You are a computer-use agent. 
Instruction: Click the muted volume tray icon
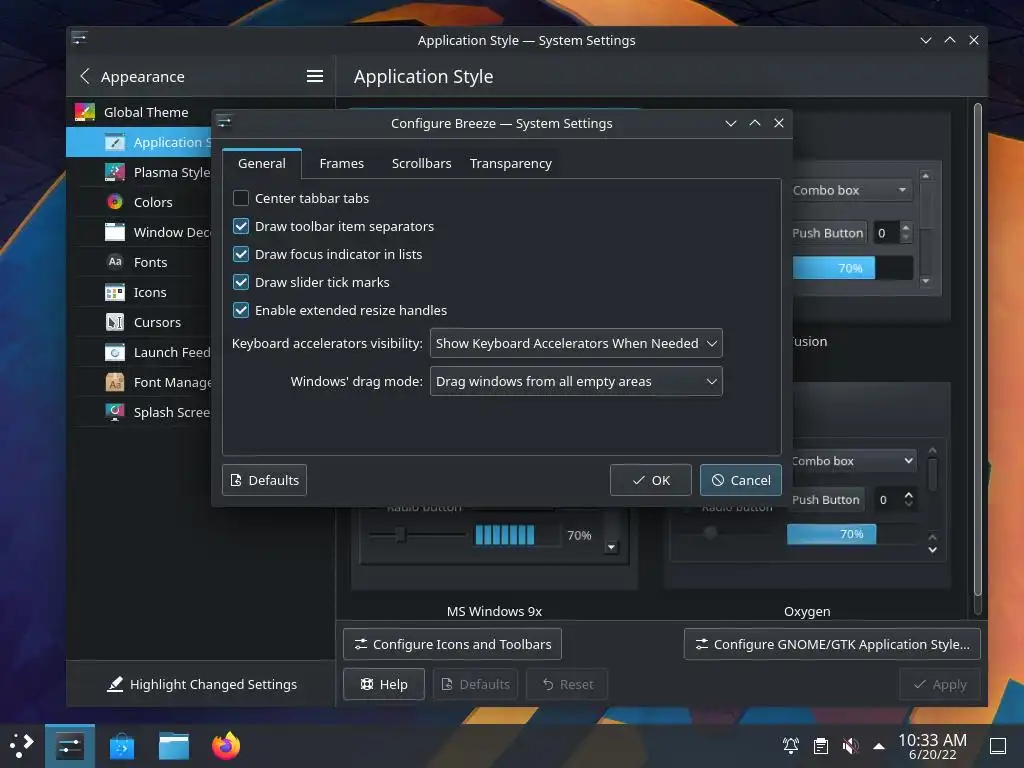coord(850,745)
